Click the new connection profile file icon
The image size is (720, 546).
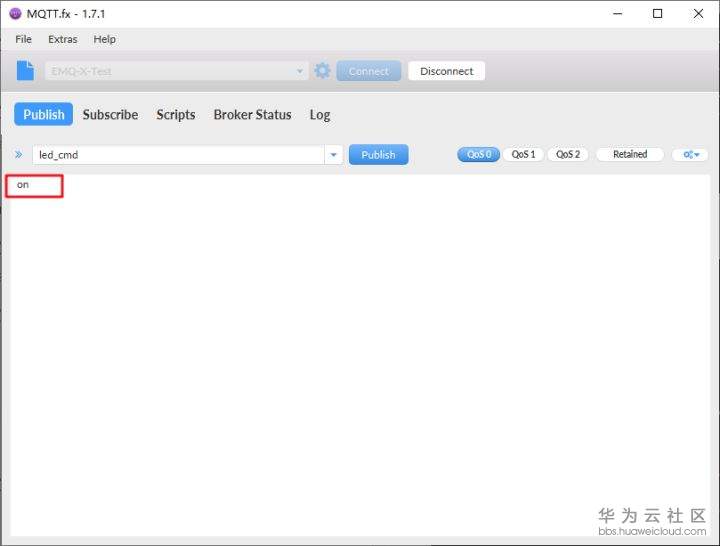tap(25, 71)
